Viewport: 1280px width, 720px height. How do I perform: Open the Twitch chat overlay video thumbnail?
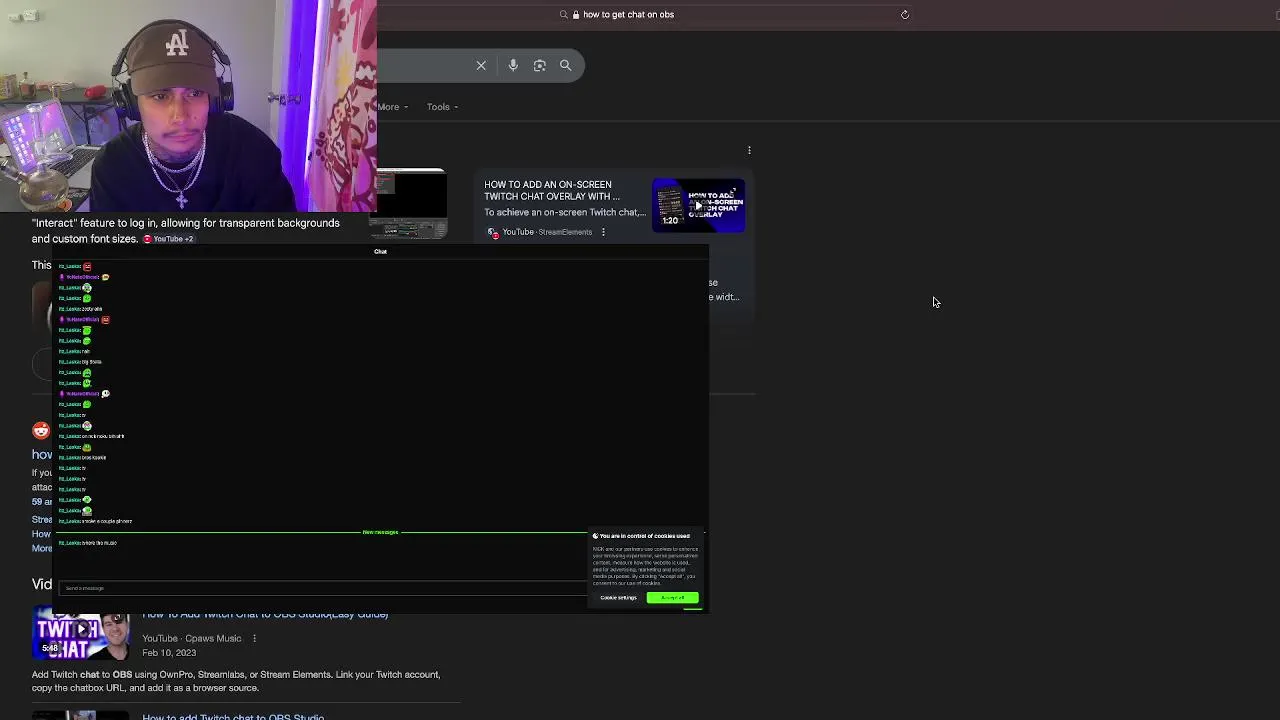pos(698,205)
